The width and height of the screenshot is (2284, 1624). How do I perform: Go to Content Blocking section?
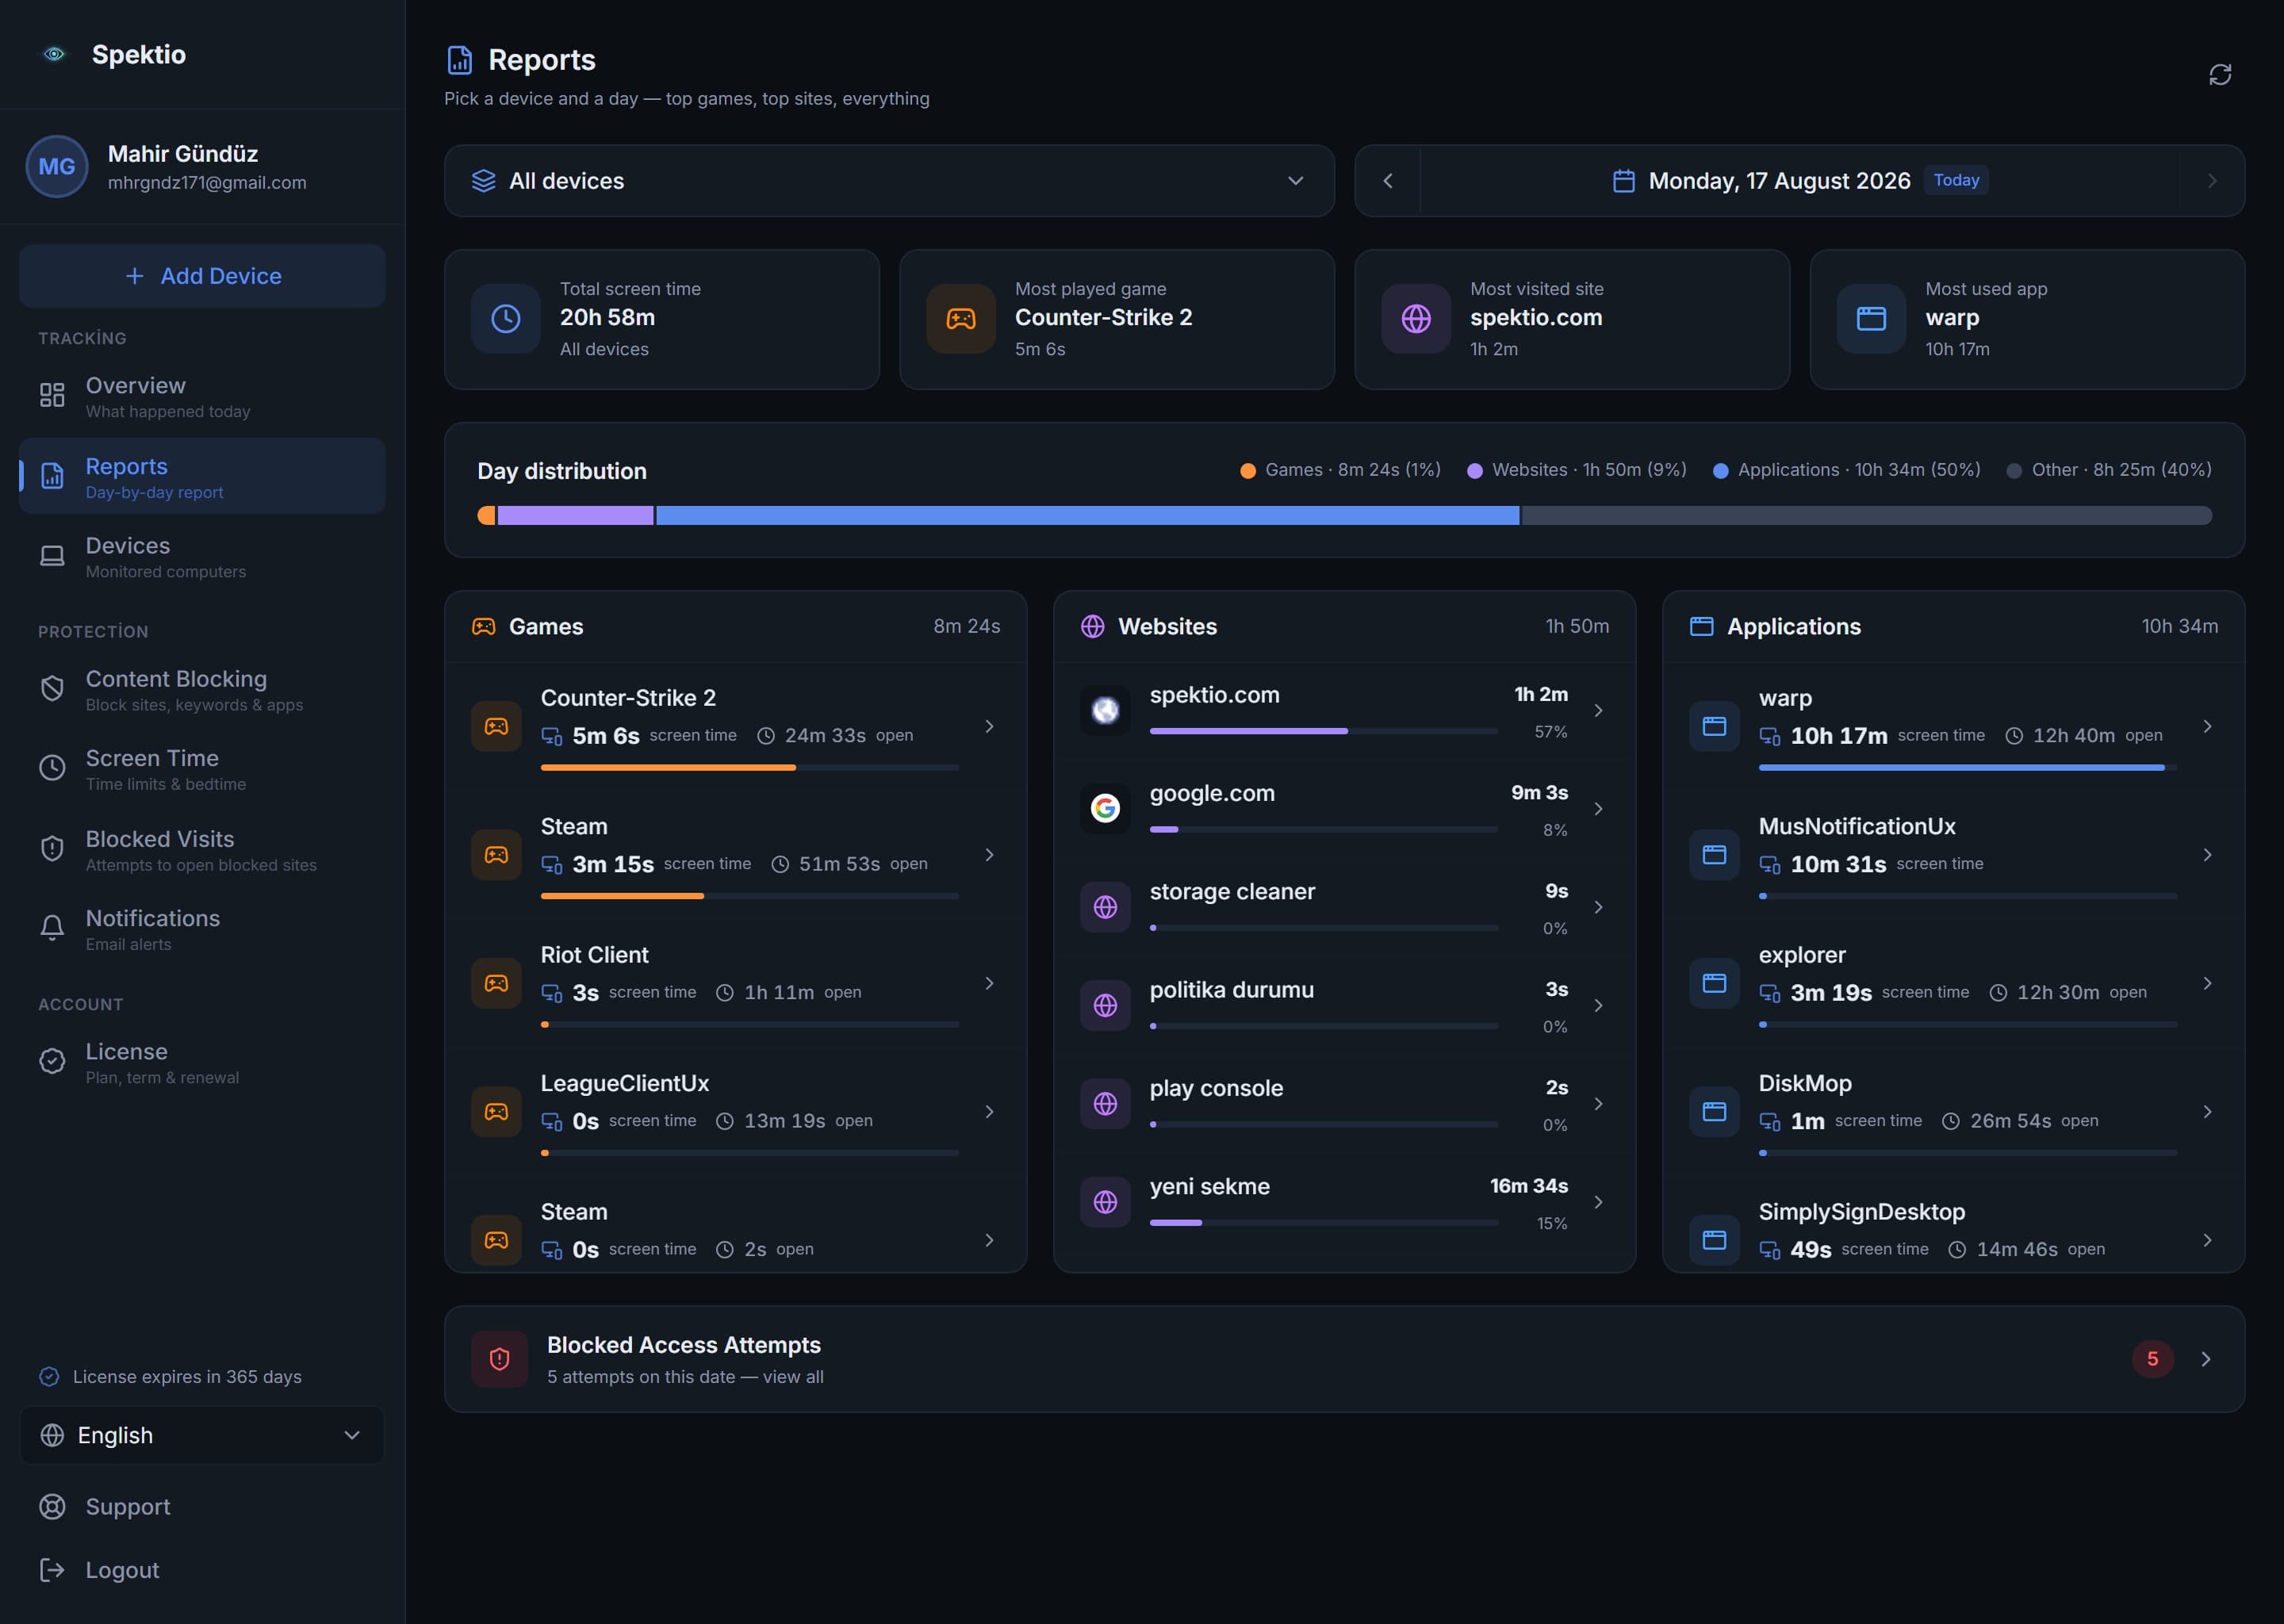tap(202, 690)
